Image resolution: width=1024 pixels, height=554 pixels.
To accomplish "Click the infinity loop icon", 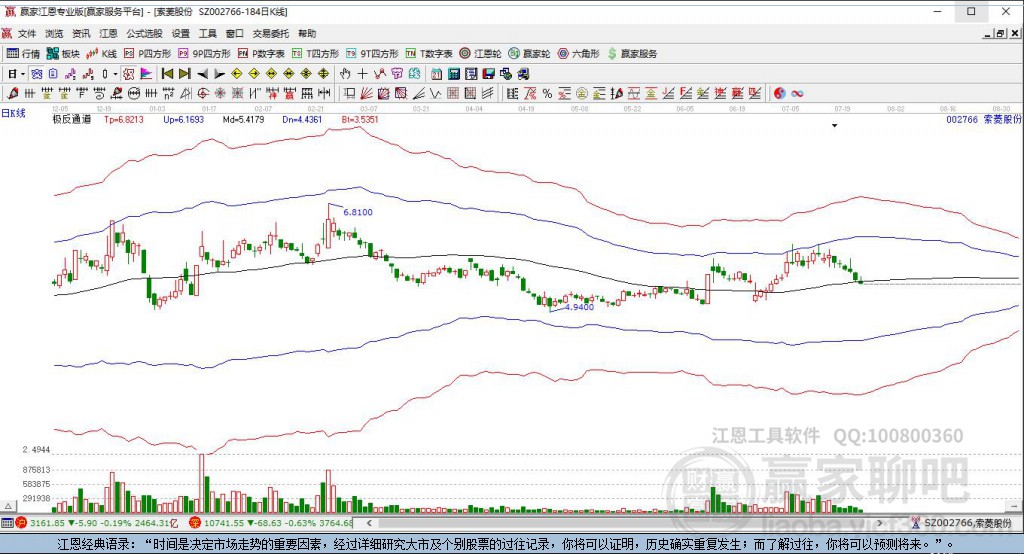I will coord(797,93).
